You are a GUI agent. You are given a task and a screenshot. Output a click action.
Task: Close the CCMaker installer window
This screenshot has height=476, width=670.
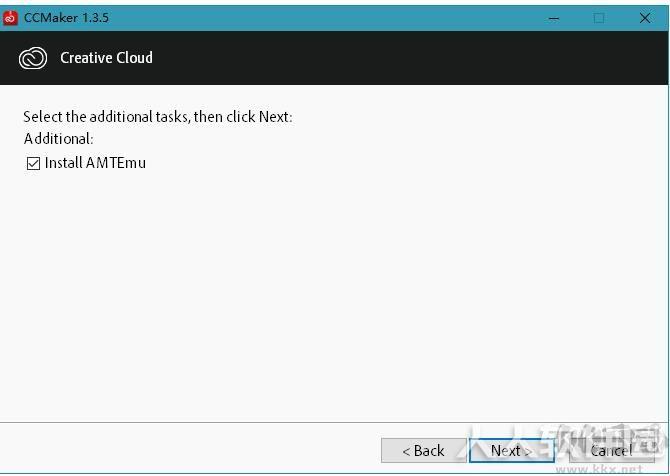click(x=645, y=18)
